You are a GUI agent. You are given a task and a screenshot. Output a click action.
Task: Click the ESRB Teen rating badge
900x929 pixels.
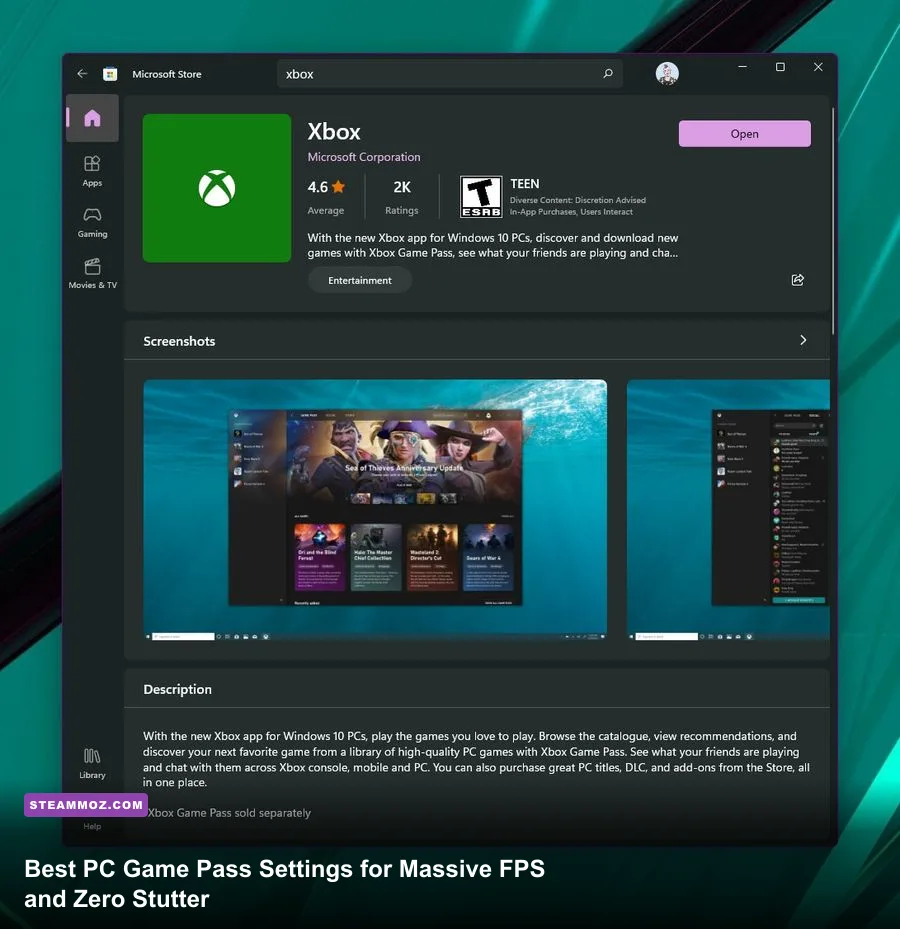pyautogui.click(x=481, y=197)
